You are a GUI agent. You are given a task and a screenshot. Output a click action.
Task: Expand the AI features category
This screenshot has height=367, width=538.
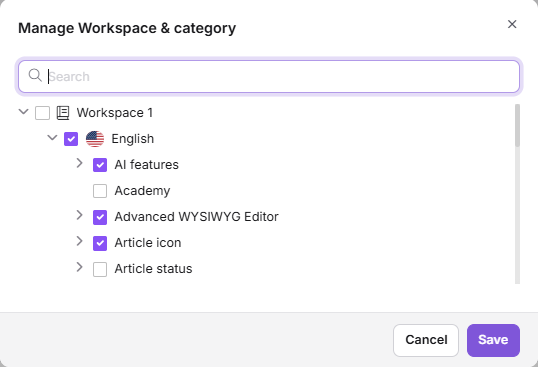coord(79,163)
